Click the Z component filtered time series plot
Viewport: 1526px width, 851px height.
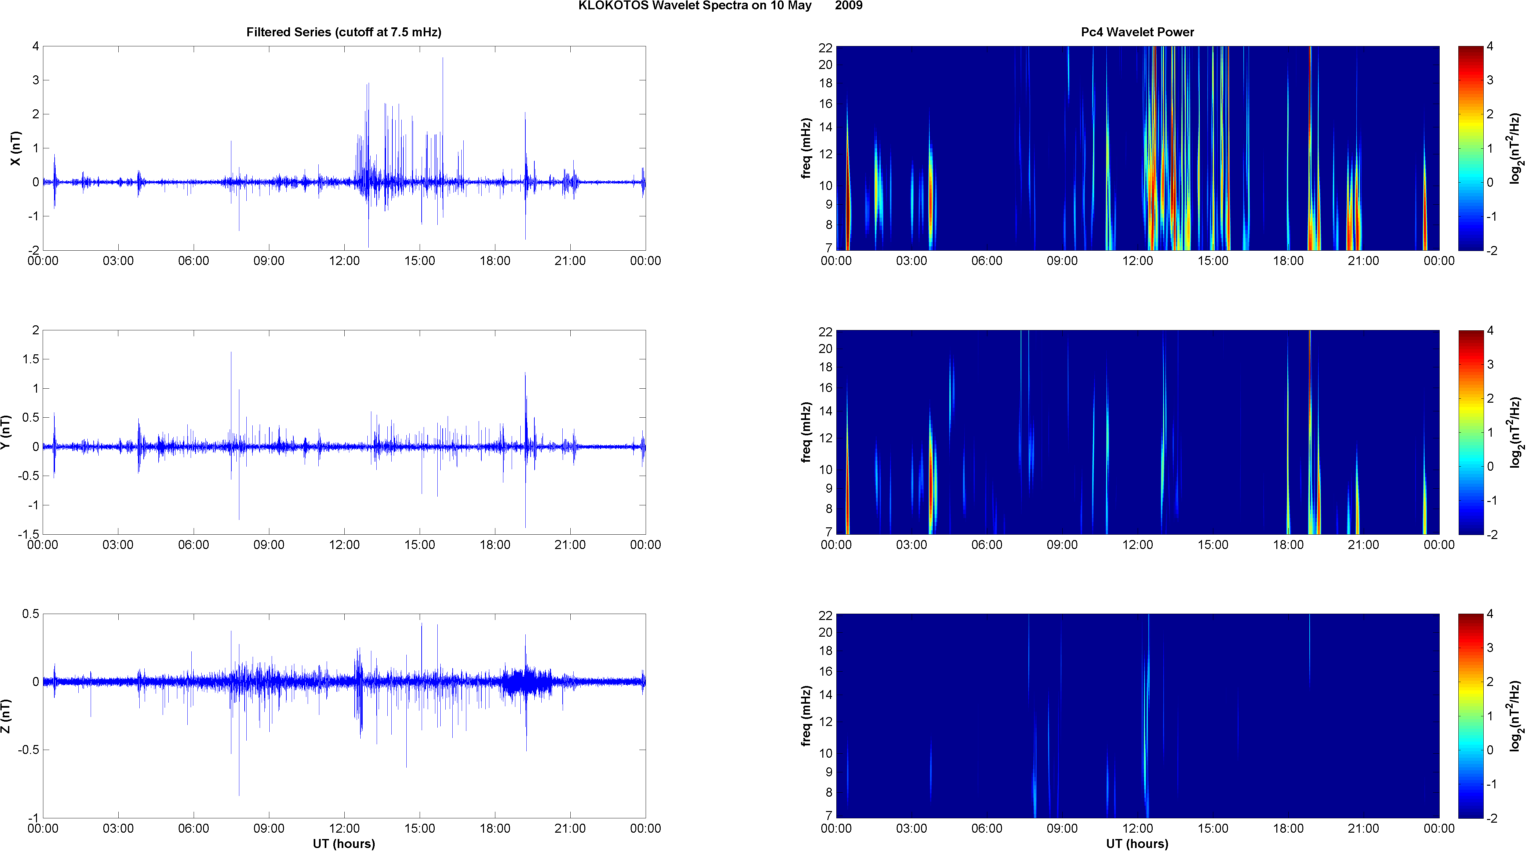344,716
